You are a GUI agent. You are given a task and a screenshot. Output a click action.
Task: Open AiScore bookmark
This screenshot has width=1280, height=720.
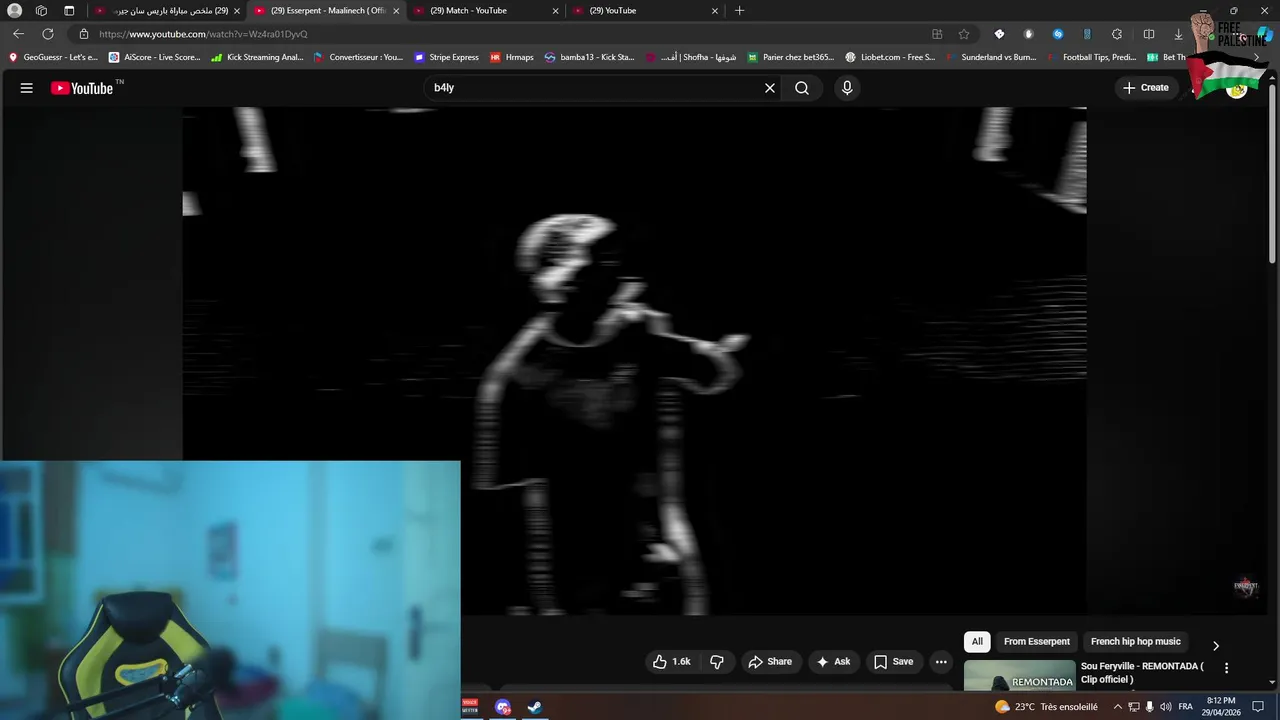[155, 57]
